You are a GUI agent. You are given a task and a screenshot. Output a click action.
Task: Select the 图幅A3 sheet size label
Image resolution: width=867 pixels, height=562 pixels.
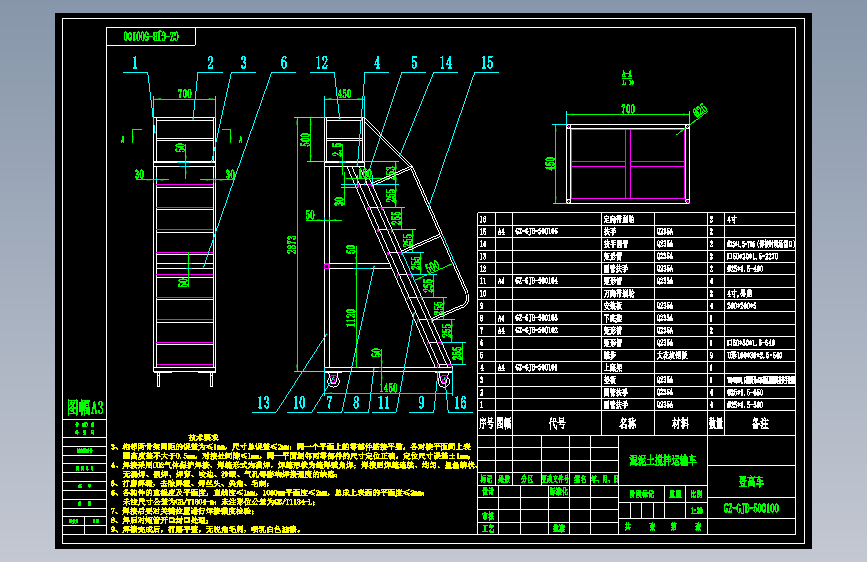click(x=85, y=408)
